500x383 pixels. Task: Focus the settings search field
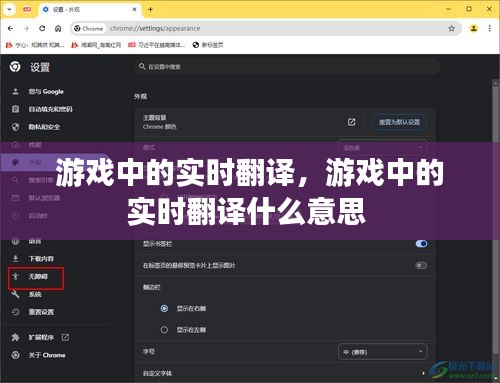coord(287,67)
